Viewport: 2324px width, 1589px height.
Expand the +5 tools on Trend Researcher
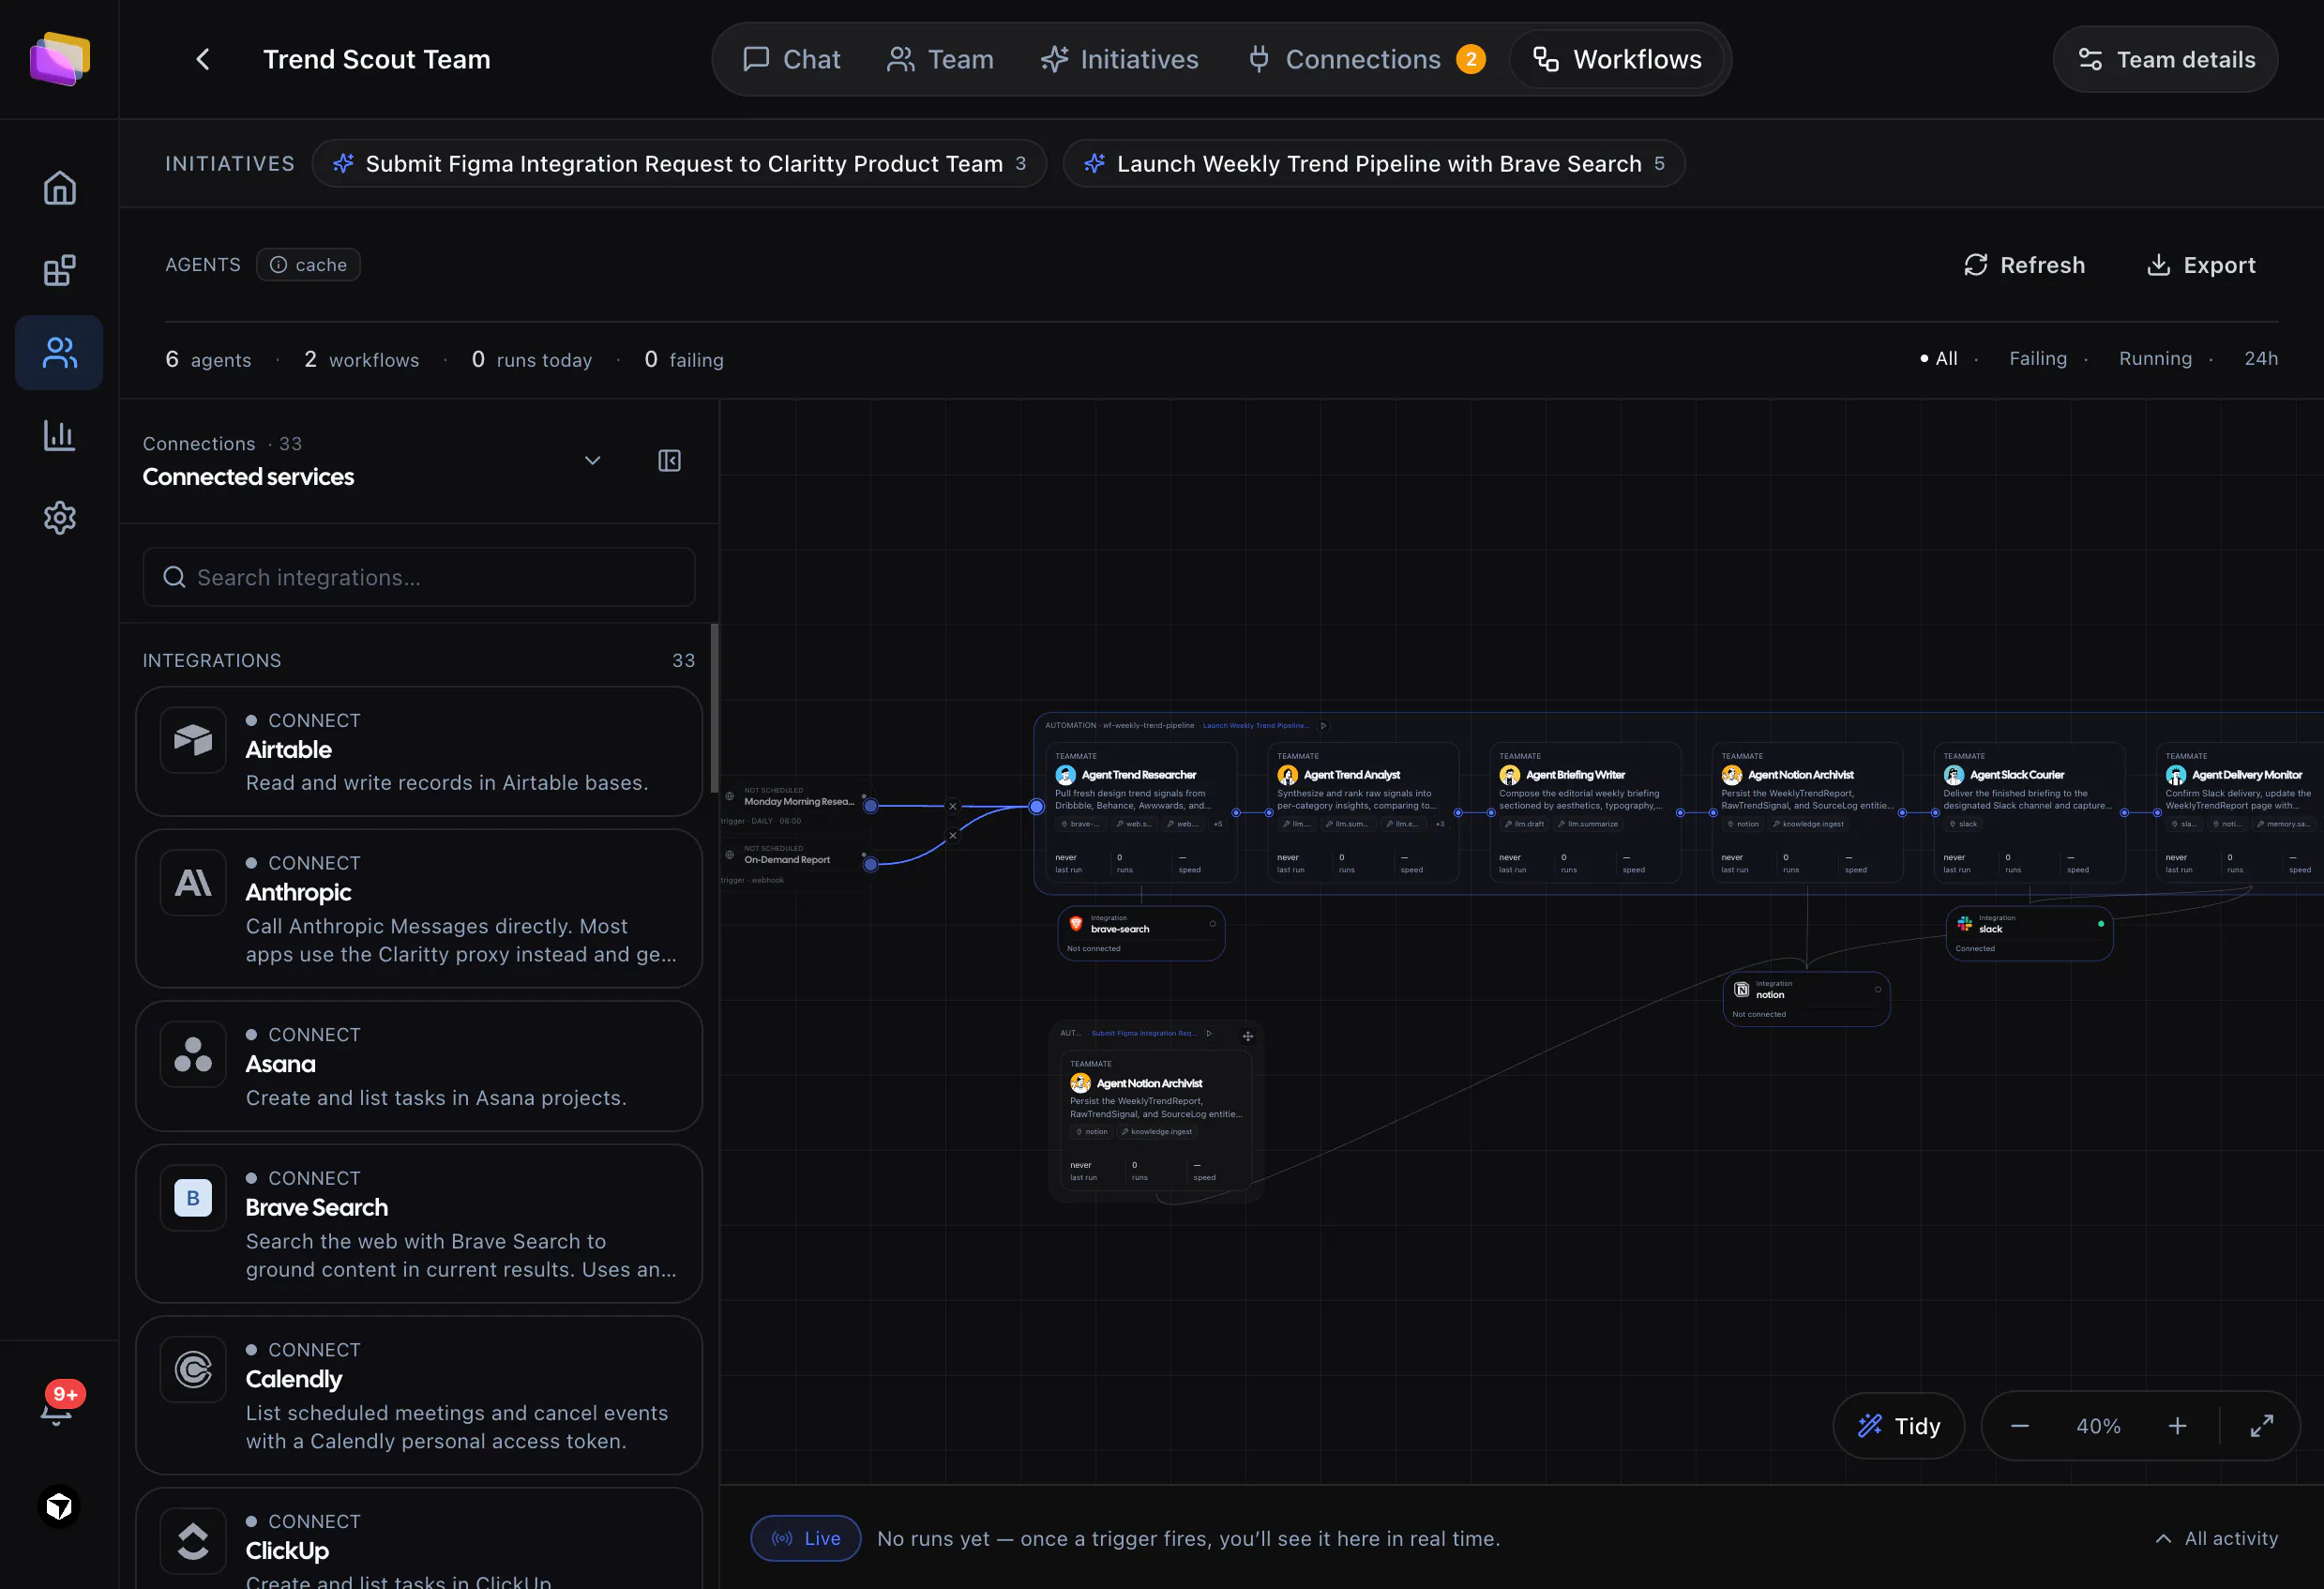point(1217,824)
